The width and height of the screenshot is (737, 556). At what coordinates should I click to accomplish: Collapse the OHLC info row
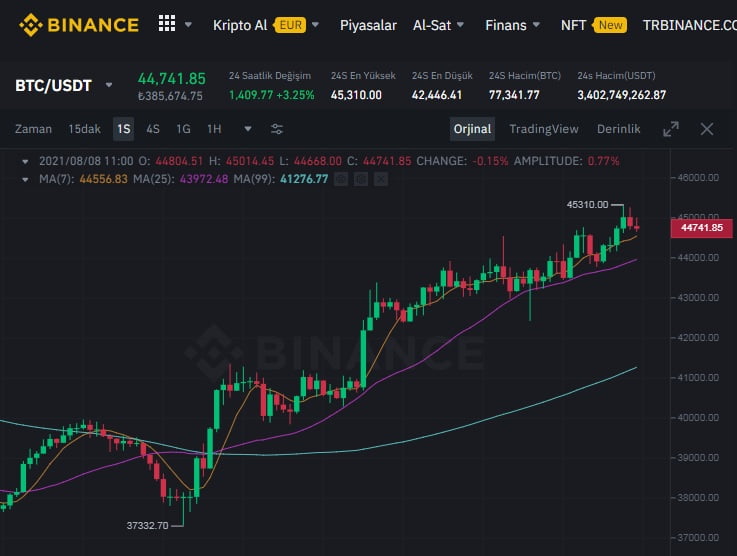[x=26, y=161]
